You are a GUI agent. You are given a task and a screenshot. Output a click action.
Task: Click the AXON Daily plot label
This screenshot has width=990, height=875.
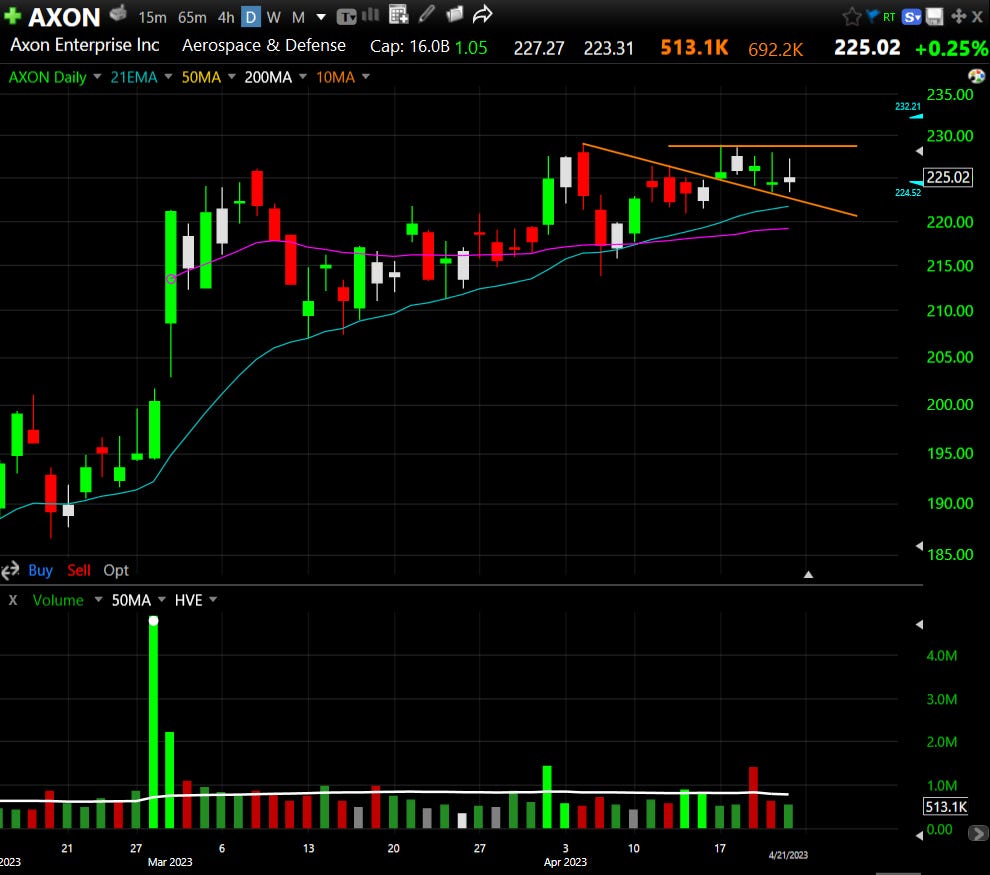[x=47, y=77]
